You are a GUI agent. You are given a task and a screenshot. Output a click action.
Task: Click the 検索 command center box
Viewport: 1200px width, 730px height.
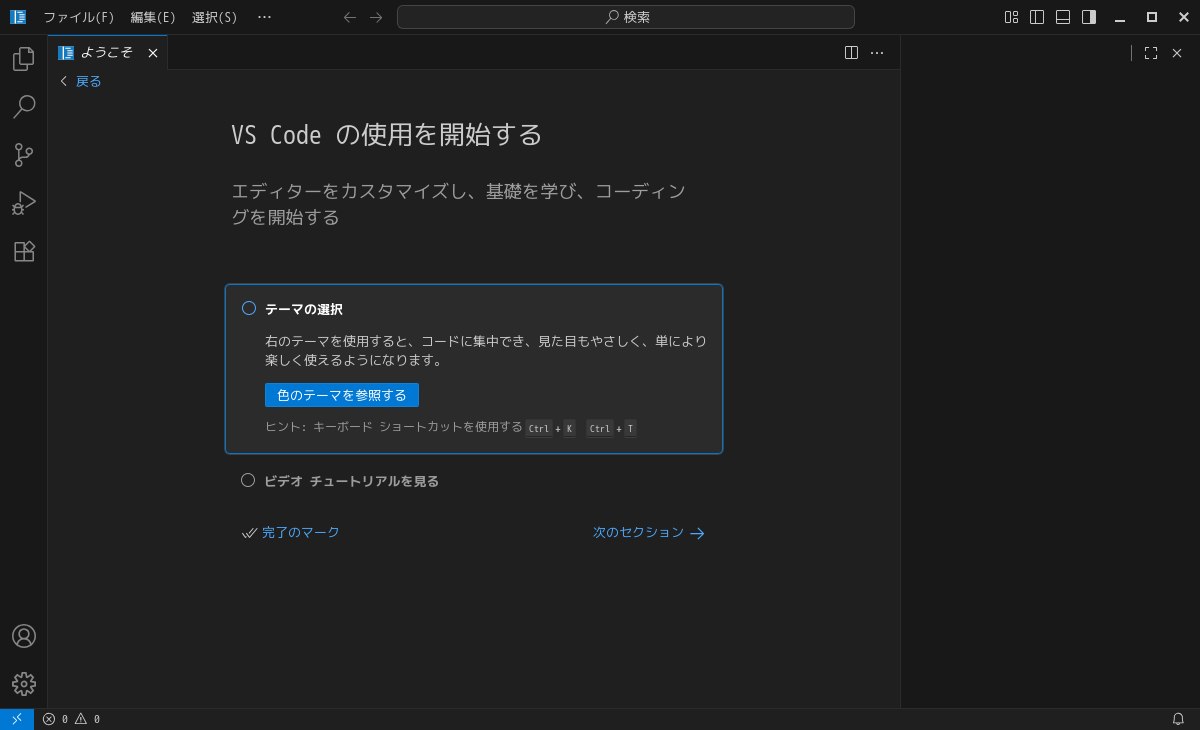click(x=626, y=17)
